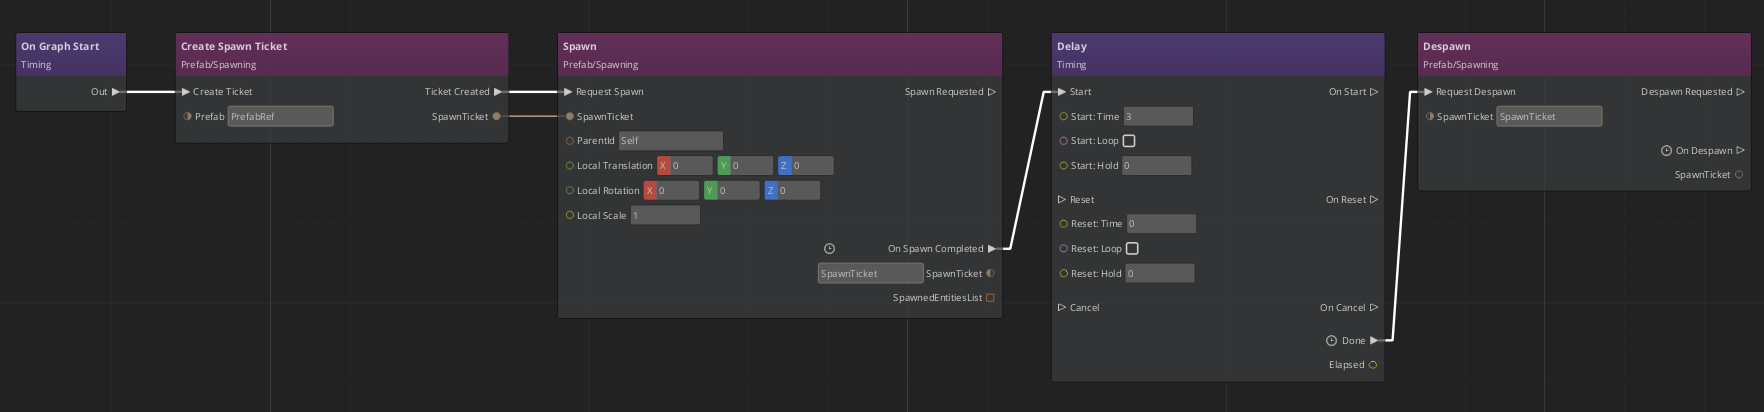Click the PrefabRef field in Create Spawn Ticket
The image size is (1764, 412).
coord(280,117)
